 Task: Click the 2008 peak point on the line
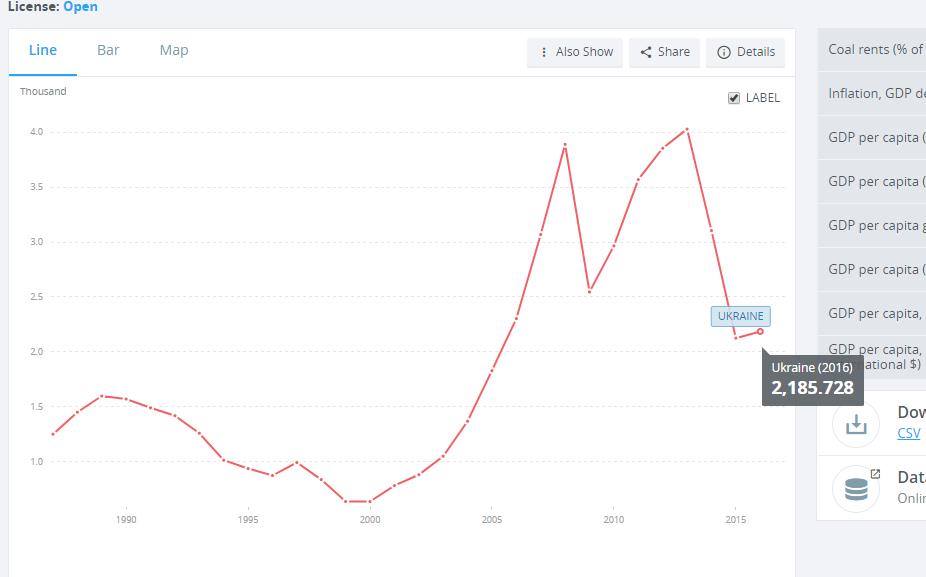click(565, 145)
